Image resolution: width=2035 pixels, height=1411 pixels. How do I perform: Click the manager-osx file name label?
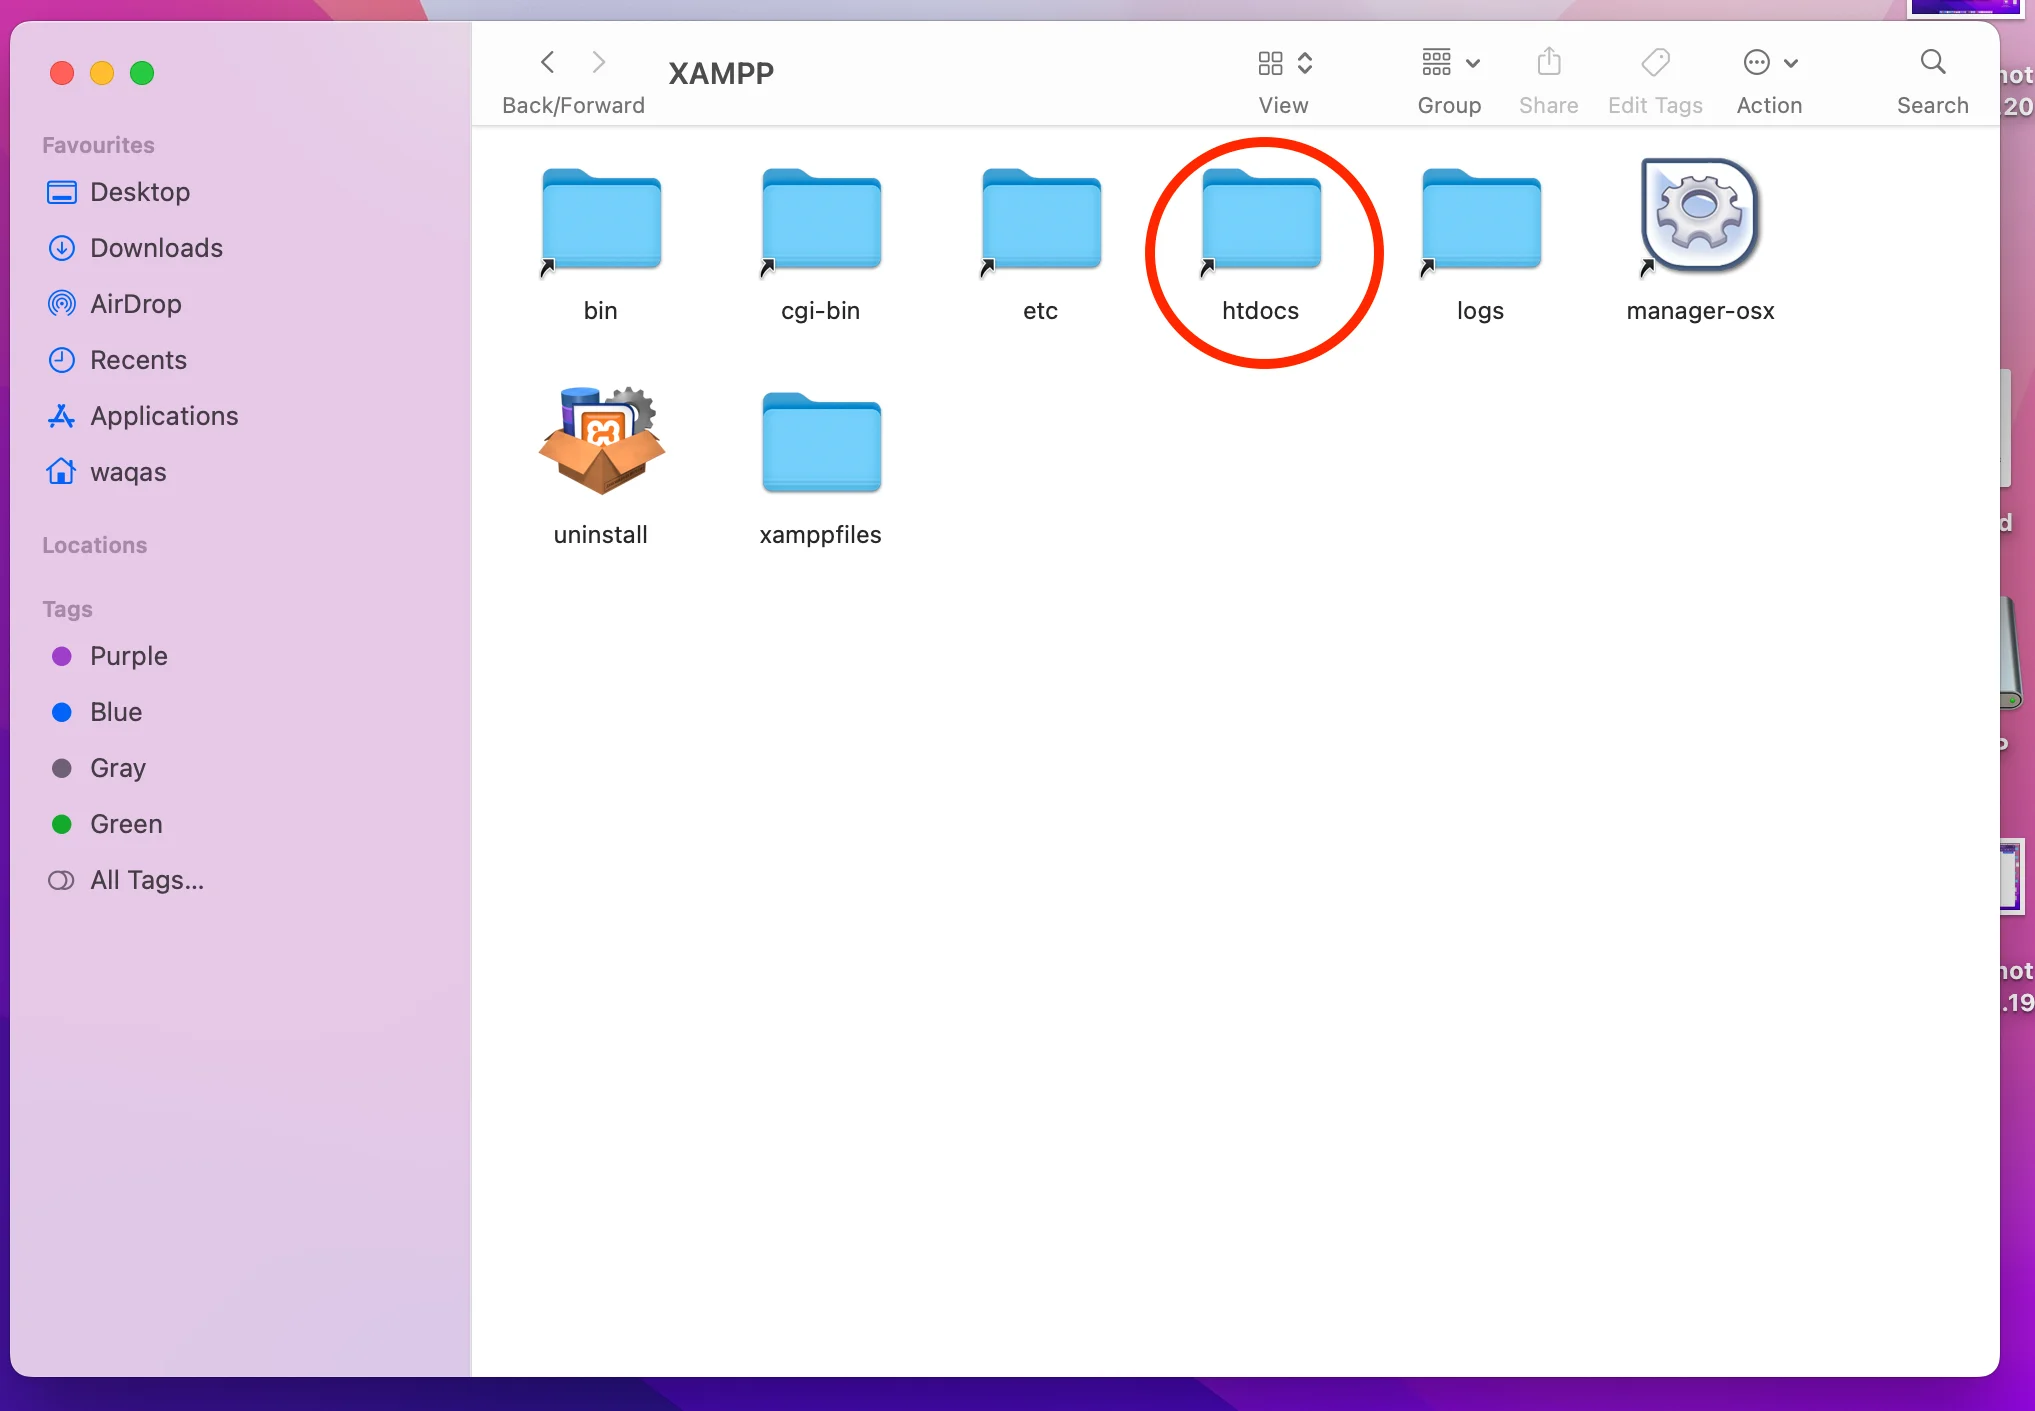pos(1700,311)
